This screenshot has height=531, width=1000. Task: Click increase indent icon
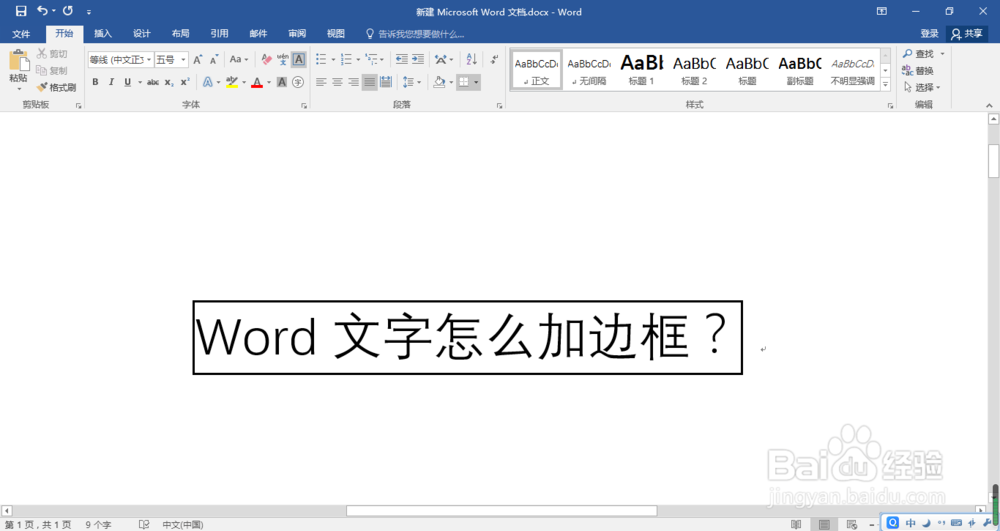point(418,59)
